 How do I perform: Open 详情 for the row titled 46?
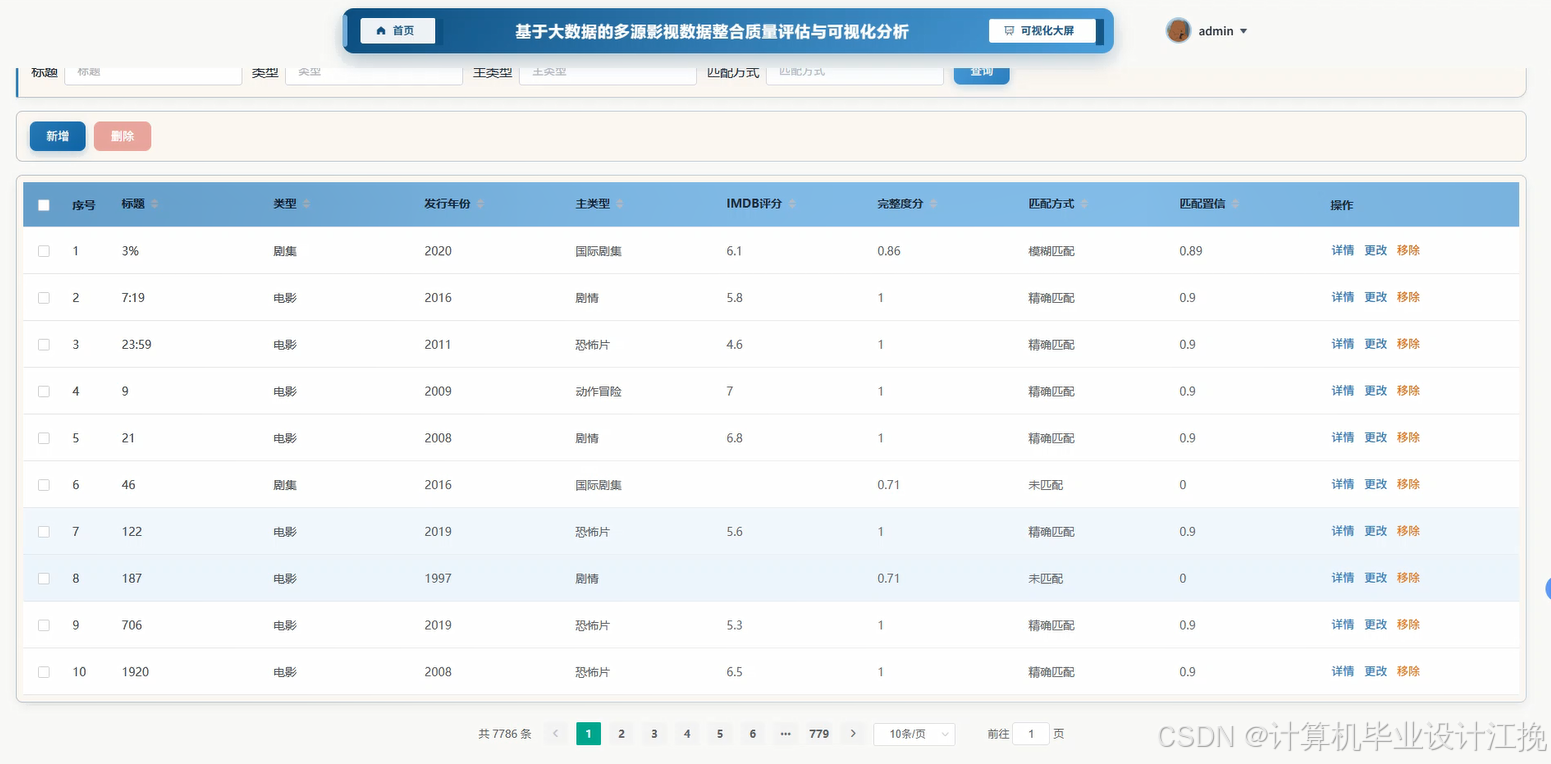click(1342, 484)
